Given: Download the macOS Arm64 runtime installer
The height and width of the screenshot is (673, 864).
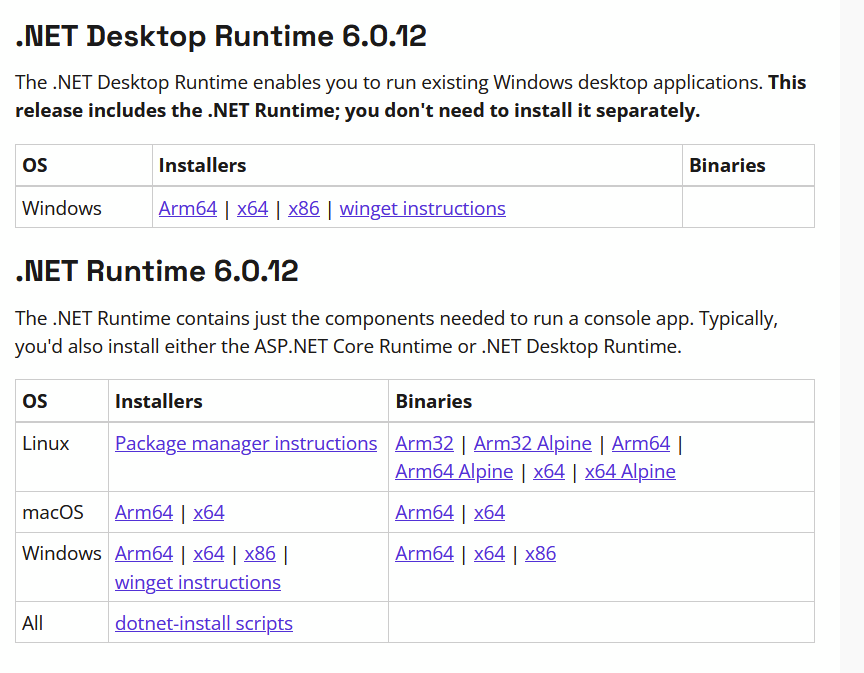Looking at the screenshot, I should [144, 512].
